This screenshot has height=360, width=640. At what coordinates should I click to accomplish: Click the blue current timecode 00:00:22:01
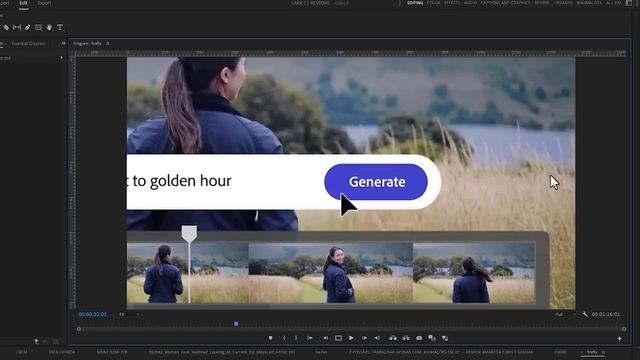click(93, 314)
